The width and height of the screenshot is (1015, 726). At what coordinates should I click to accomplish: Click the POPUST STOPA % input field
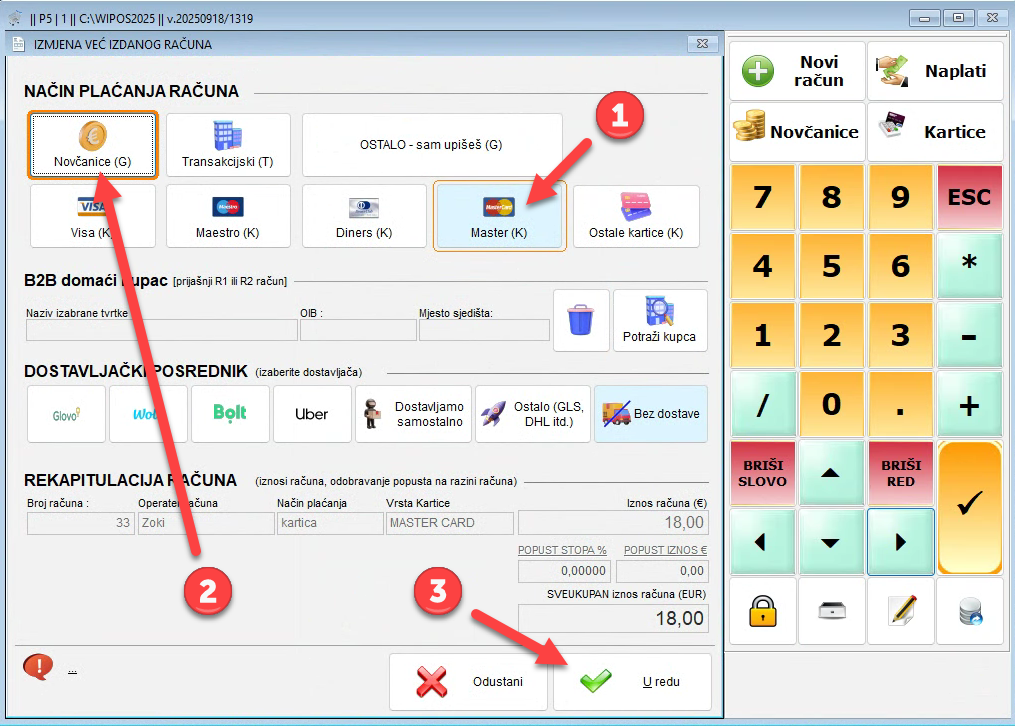coord(564,571)
